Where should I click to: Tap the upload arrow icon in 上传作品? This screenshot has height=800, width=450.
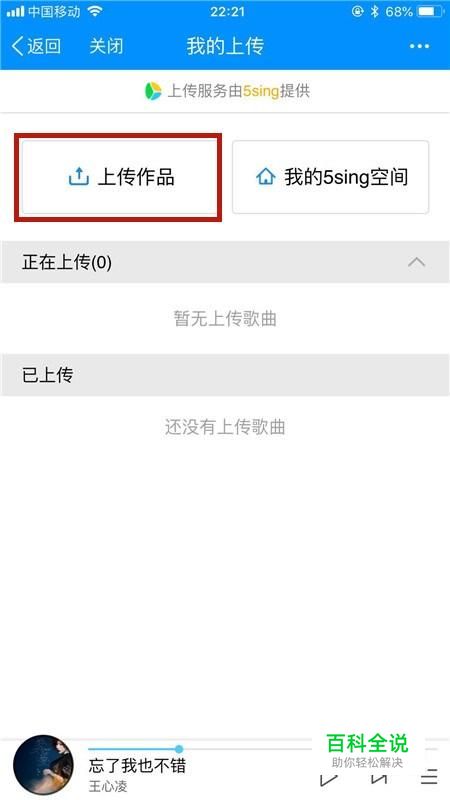point(79,177)
